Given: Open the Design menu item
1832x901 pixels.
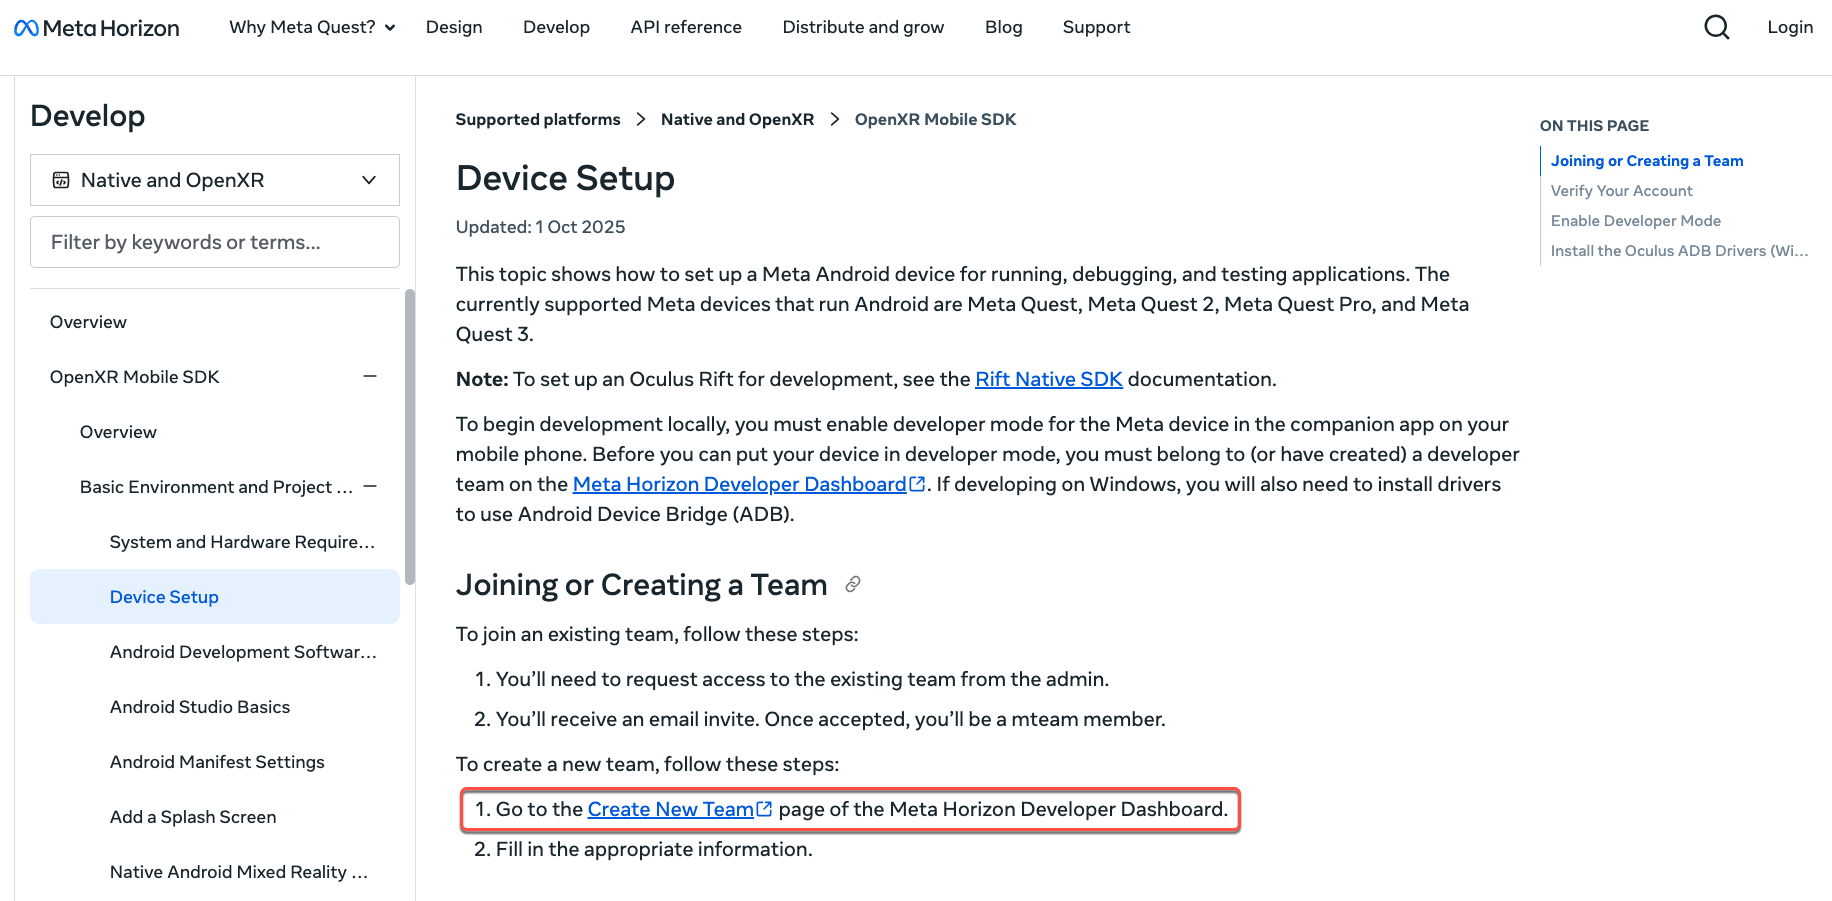Looking at the screenshot, I should pyautogui.click(x=454, y=27).
